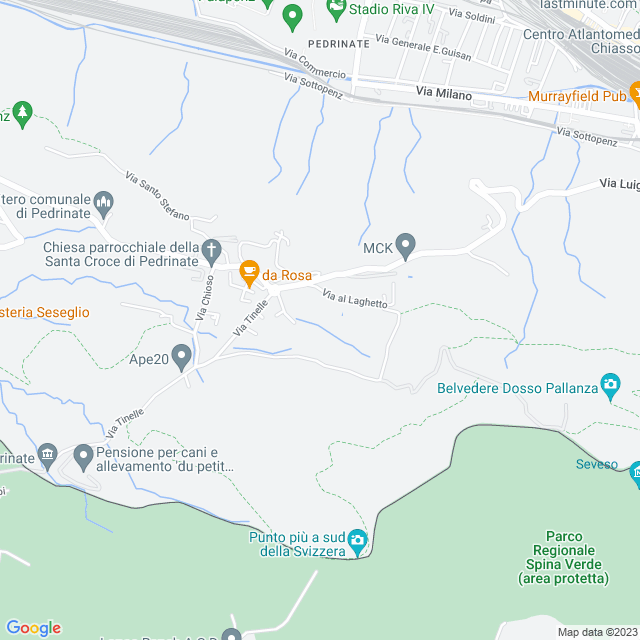Open the Map data ©2023 attribution
The image size is (640, 640).
tap(598, 632)
